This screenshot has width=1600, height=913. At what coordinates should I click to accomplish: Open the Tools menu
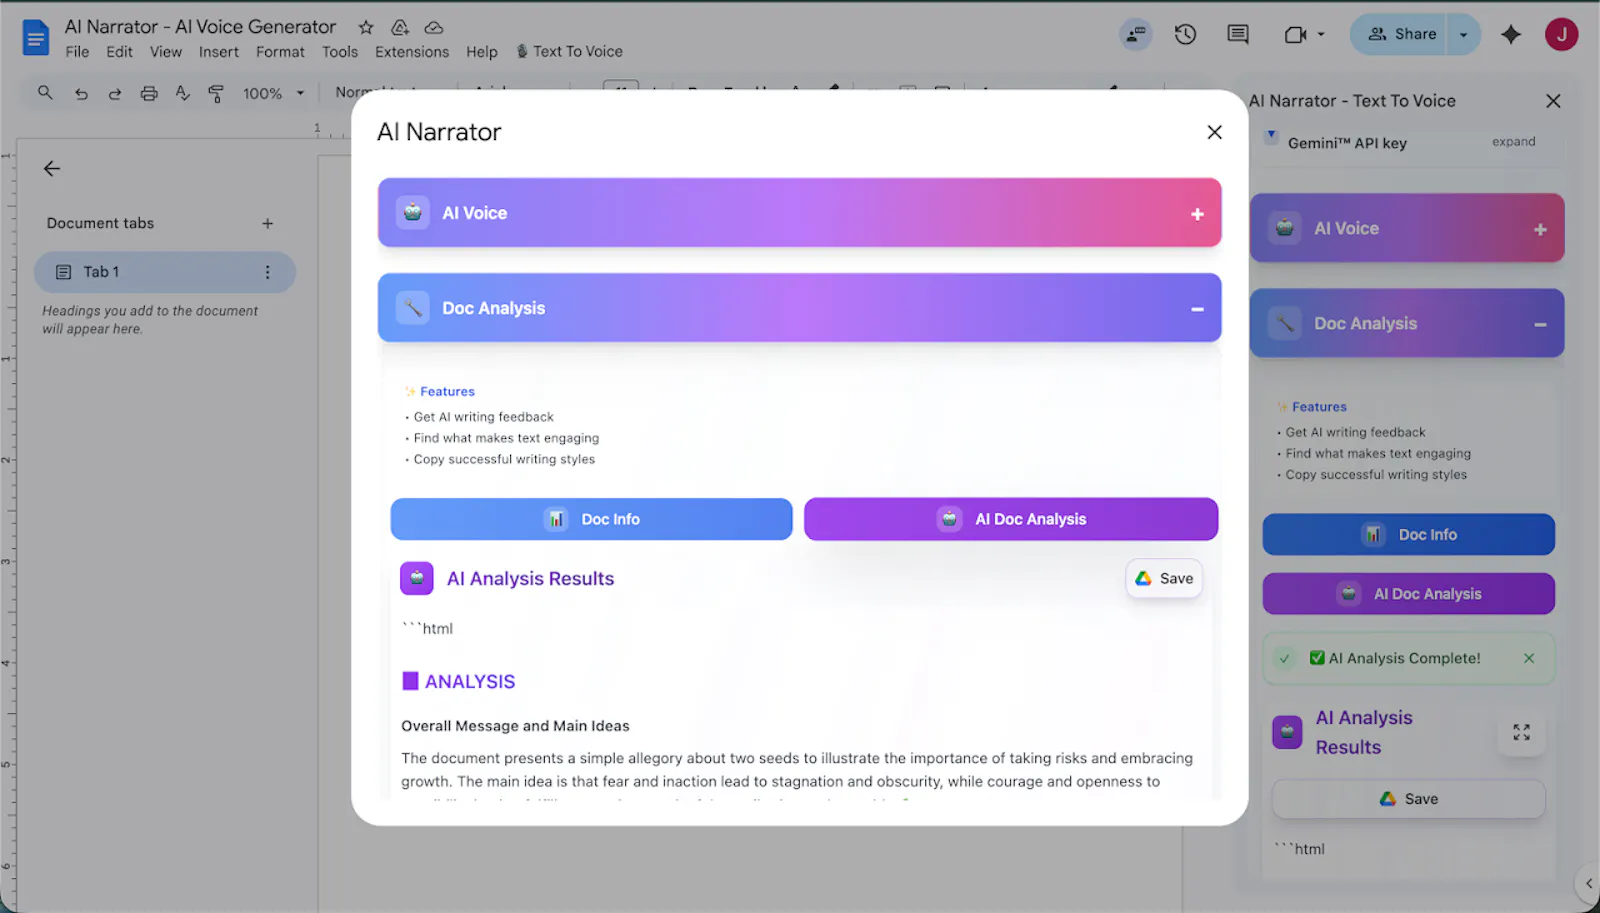tap(340, 52)
